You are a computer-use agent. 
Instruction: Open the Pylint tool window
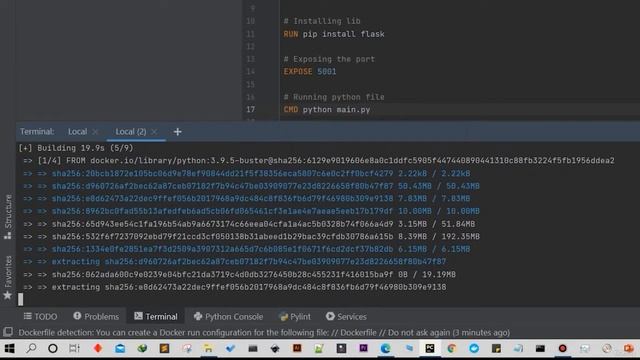point(294,316)
